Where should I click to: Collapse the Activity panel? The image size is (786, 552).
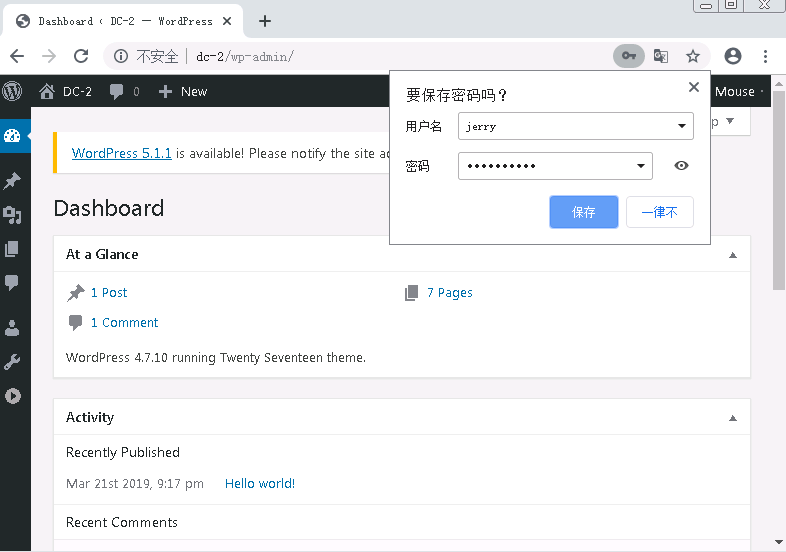(732, 418)
